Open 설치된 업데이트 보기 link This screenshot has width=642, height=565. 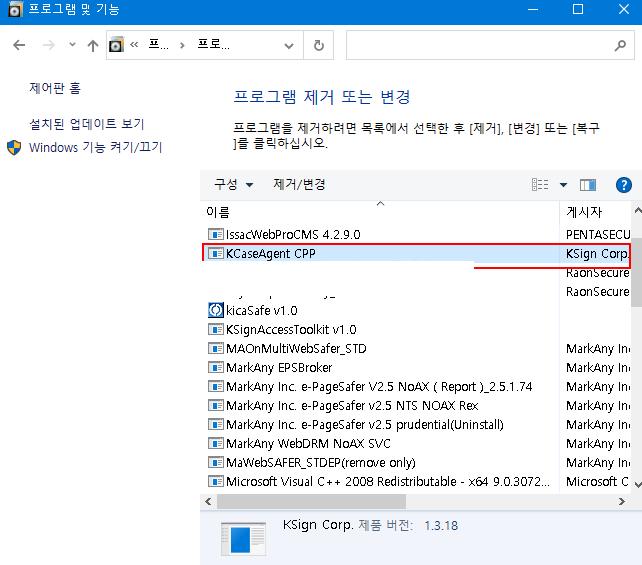[87, 124]
